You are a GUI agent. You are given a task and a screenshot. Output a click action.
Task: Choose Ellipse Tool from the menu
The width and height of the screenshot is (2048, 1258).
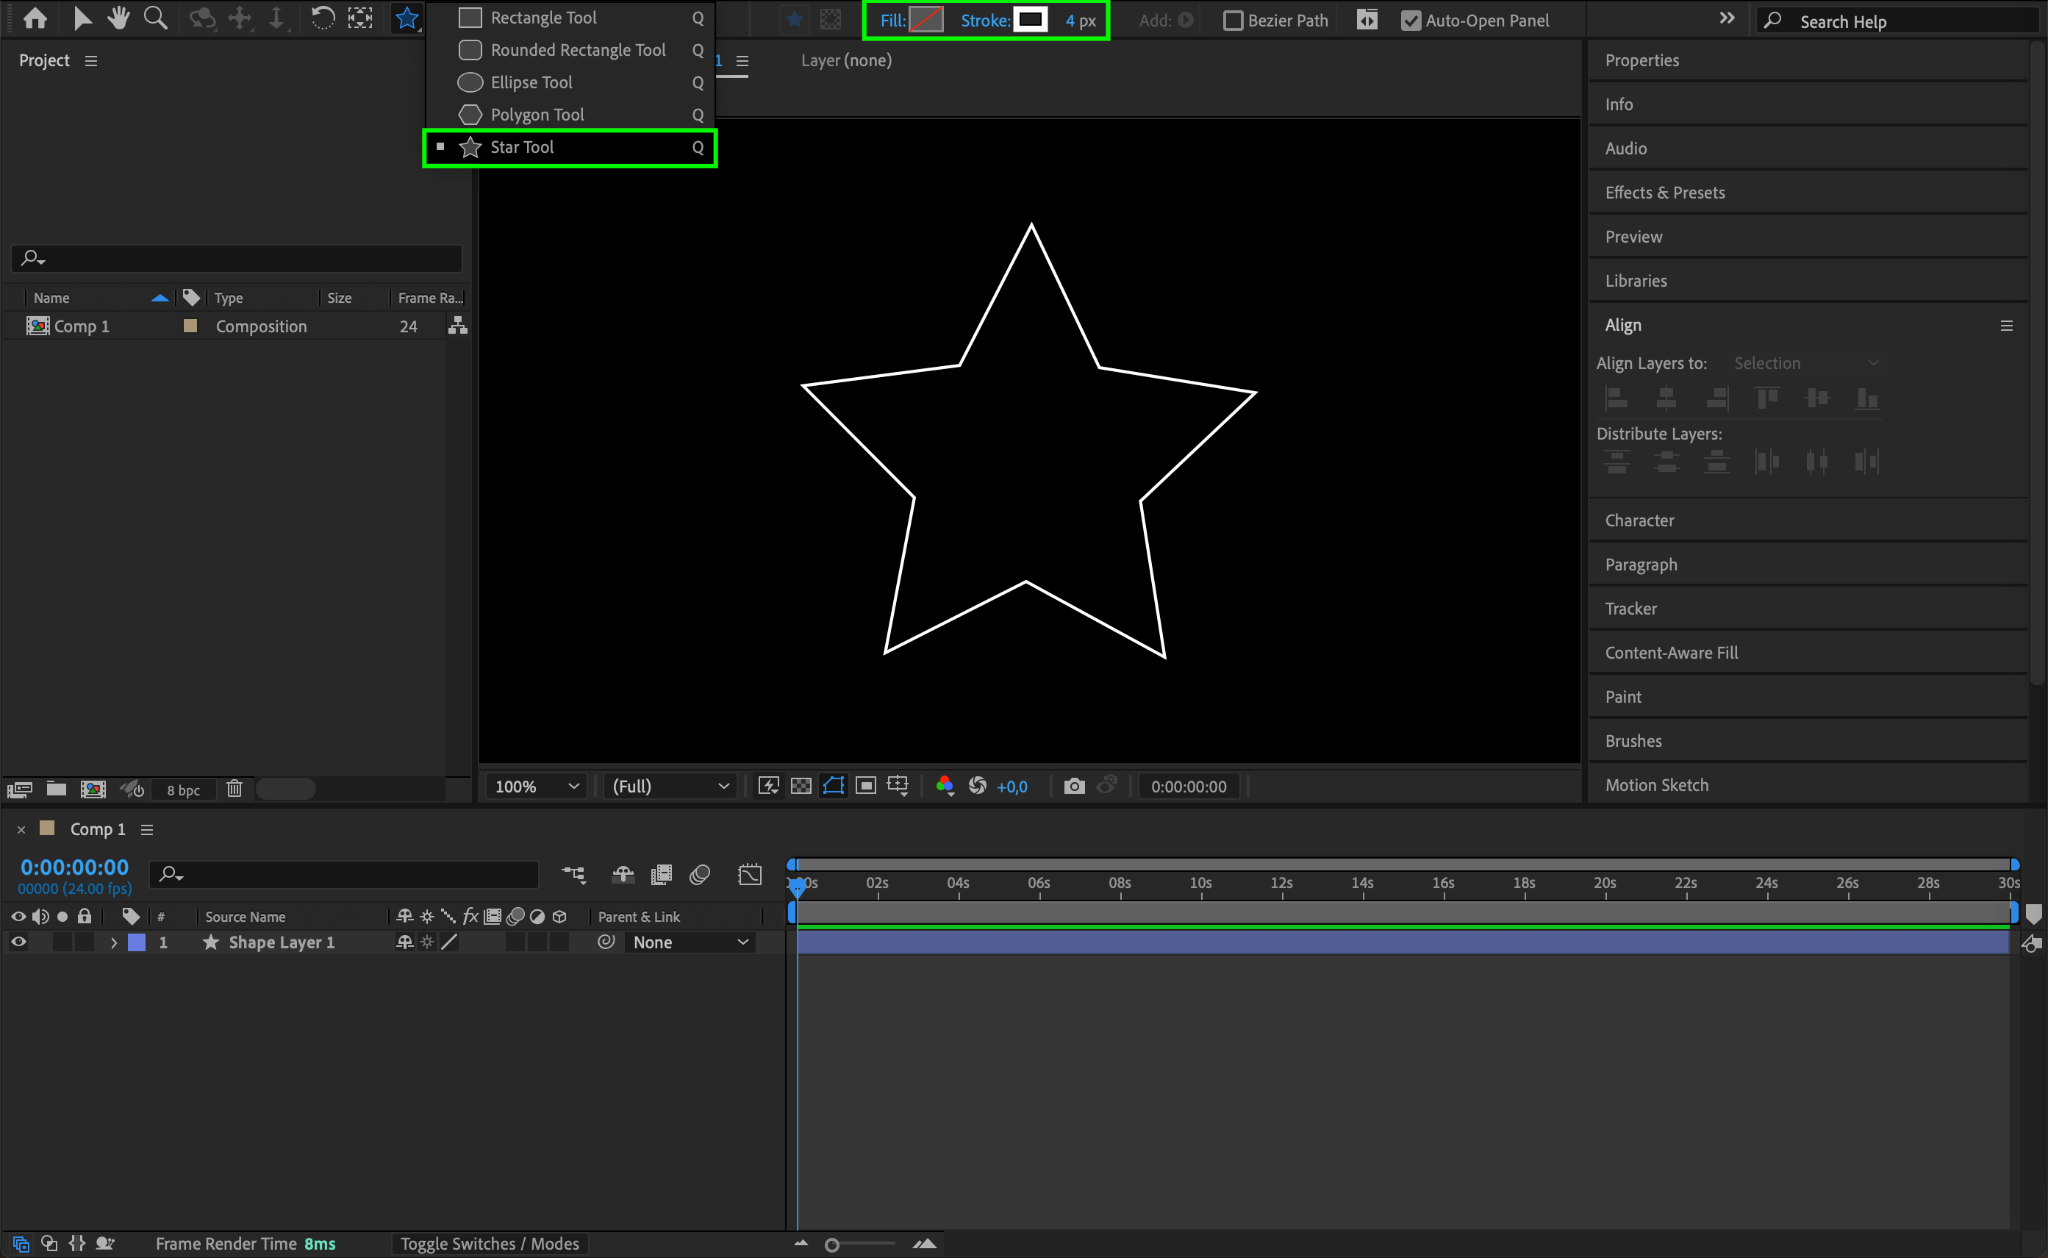tap(531, 82)
